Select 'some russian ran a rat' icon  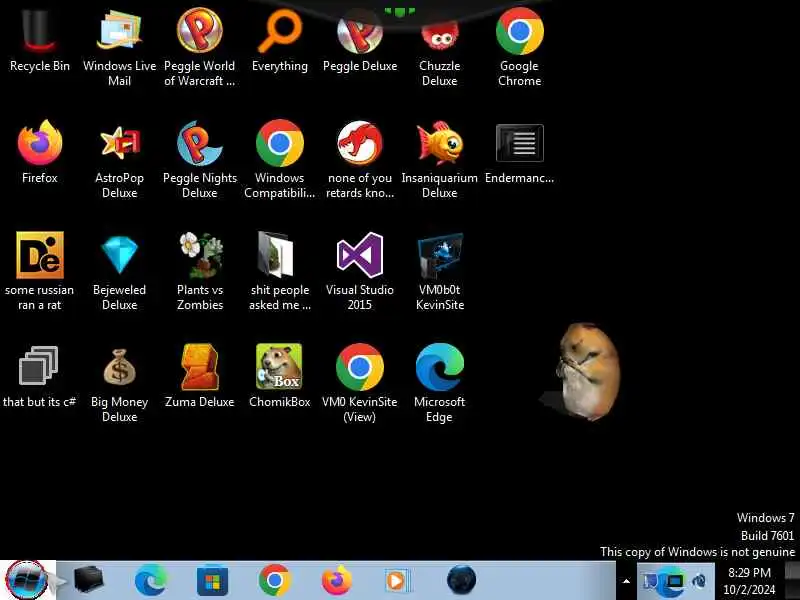click(x=40, y=271)
